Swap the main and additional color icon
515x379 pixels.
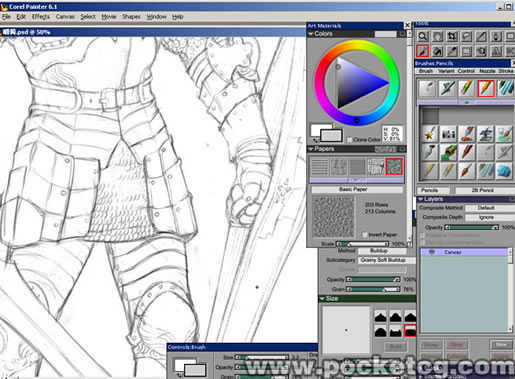coord(315,141)
